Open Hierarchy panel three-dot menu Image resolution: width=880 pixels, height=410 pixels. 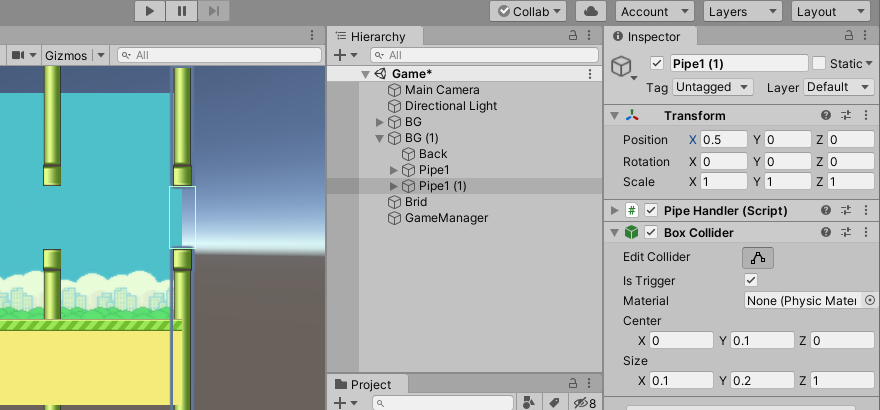(589, 36)
